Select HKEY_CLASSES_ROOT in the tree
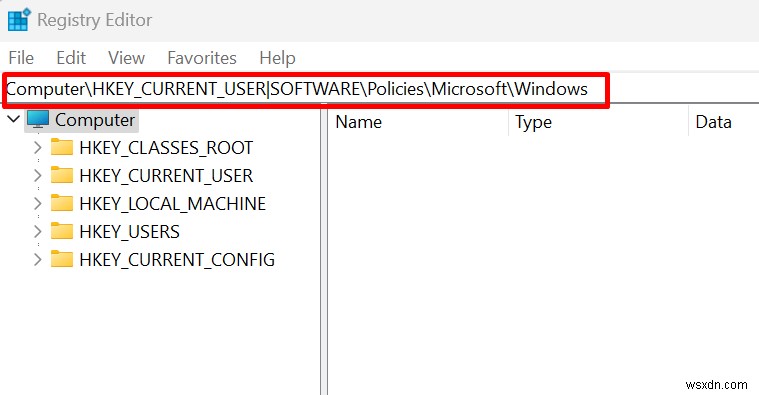 [166, 148]
